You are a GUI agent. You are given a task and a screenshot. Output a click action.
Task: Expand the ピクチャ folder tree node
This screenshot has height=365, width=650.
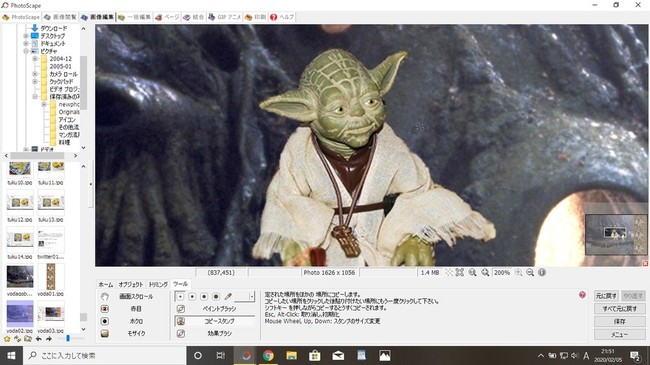(x=26, y=51)
